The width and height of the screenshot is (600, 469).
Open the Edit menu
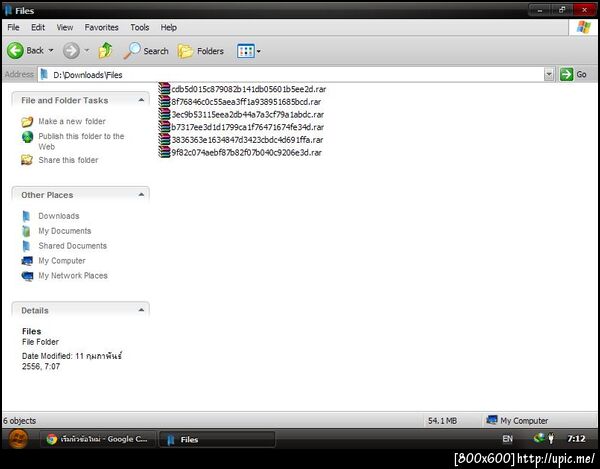(38, 28)
